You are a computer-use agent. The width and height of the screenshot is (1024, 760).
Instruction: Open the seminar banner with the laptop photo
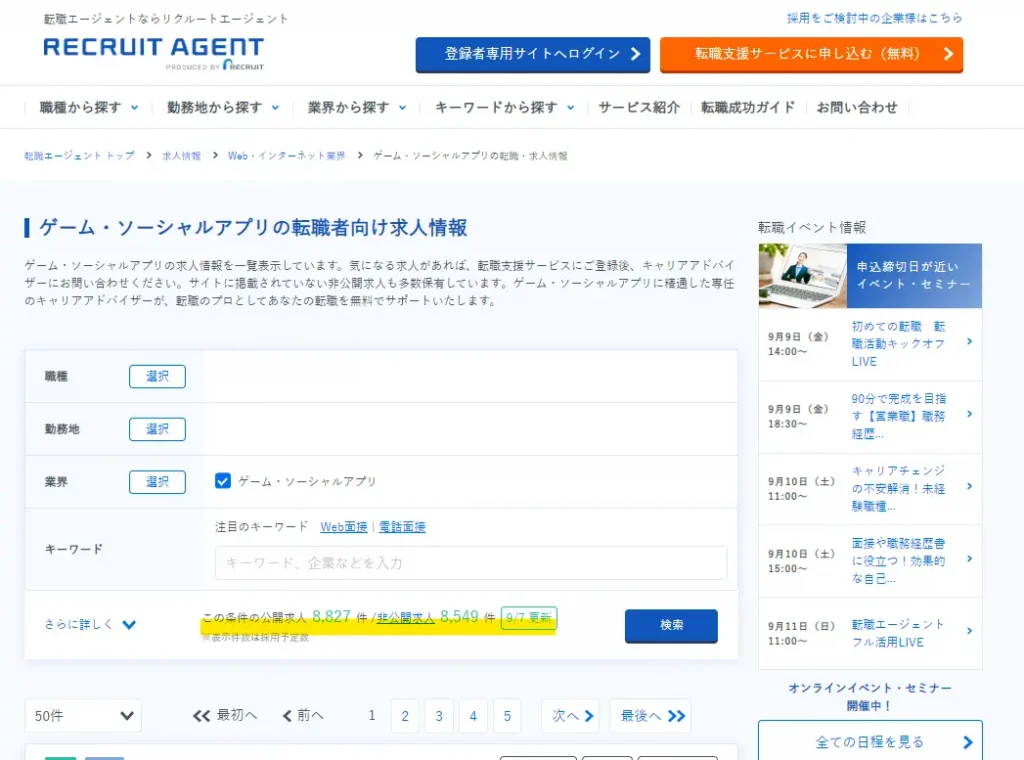pyautogui.click(x=870, y=276)
